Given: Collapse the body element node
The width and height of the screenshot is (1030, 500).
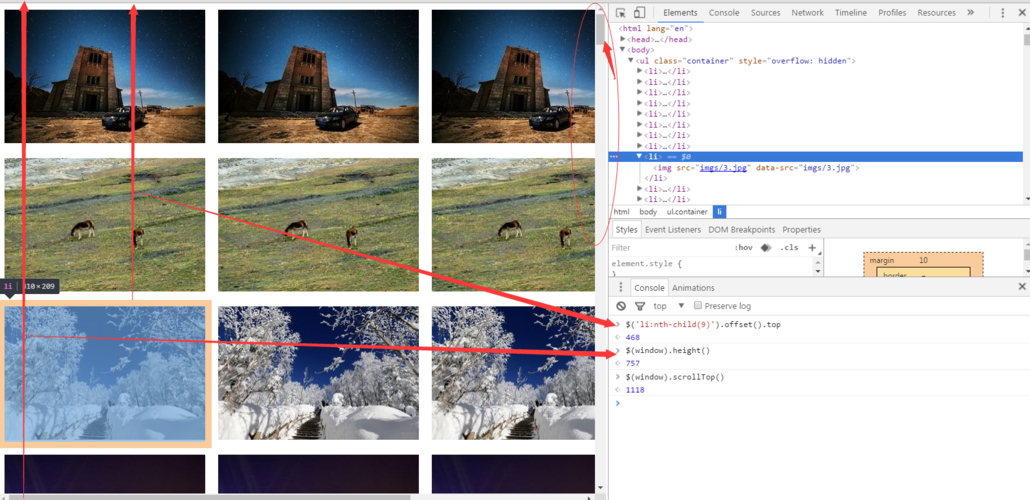Looking at the screenshot, I should (x=623, y=50).
